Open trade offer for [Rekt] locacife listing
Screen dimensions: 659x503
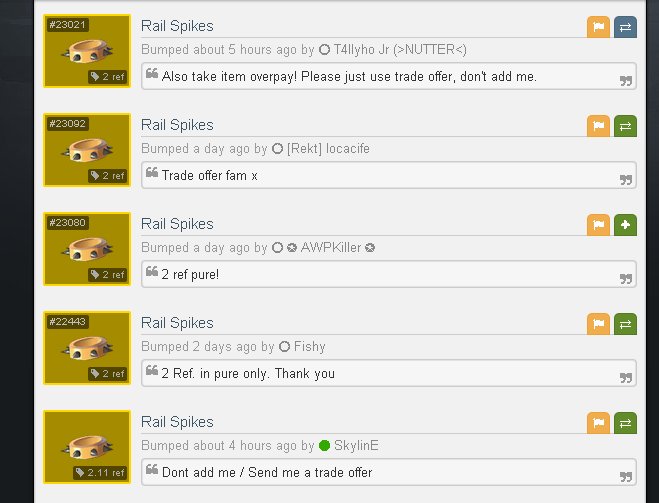coord(625,126)
